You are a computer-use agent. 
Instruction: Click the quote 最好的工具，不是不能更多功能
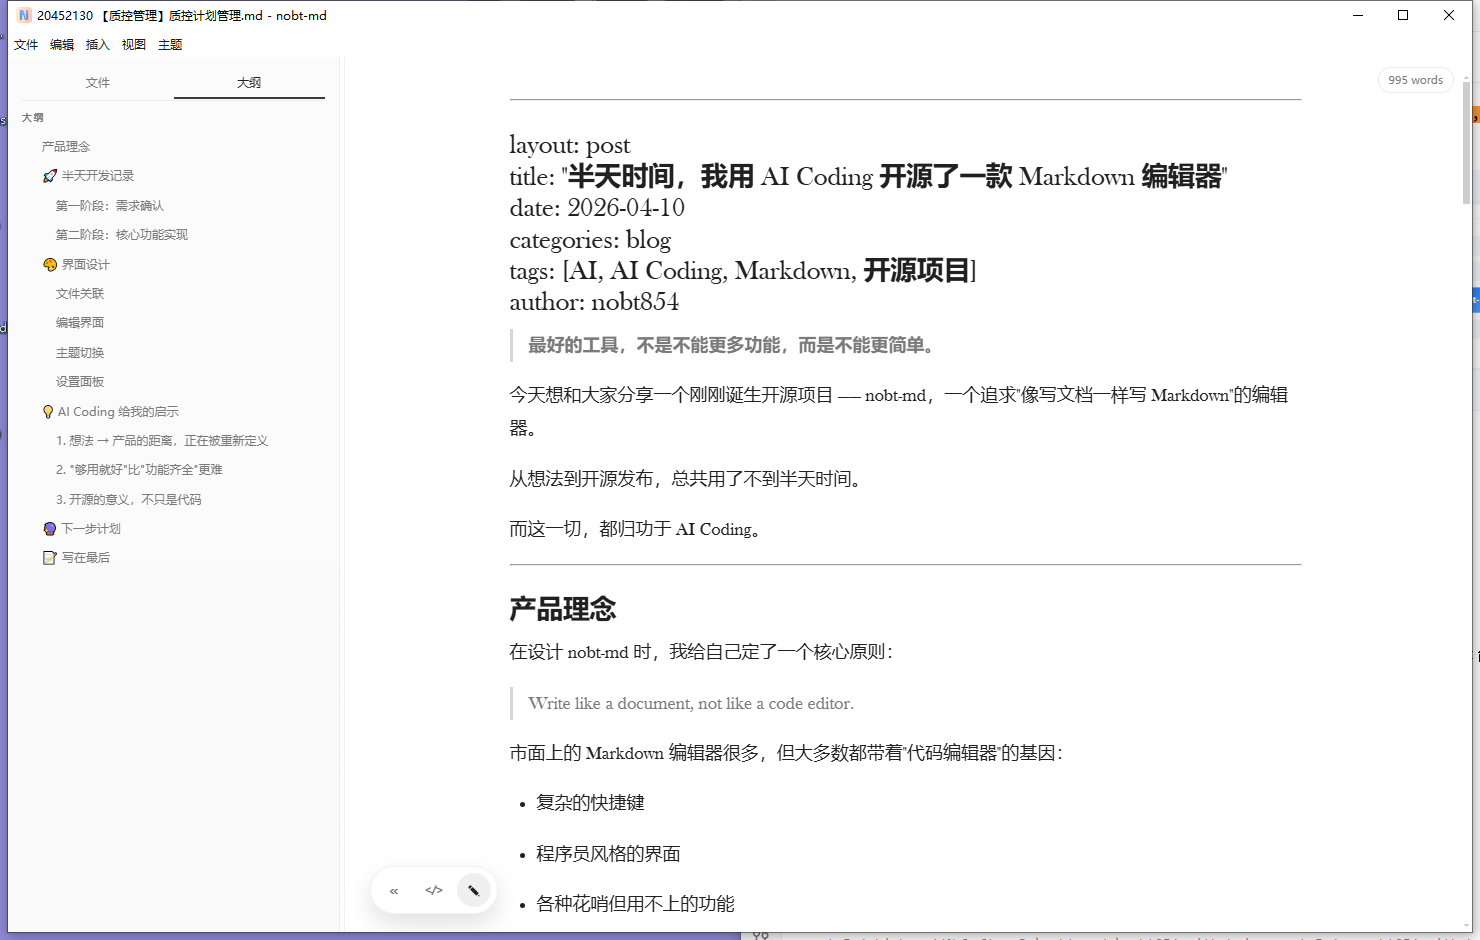(x=734, y=346)
